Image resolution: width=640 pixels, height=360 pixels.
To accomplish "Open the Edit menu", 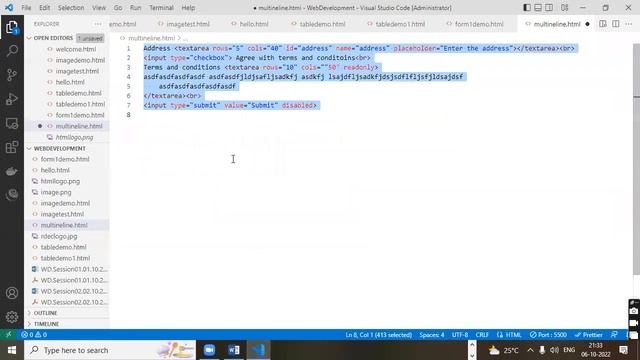I will click(44, 8).
